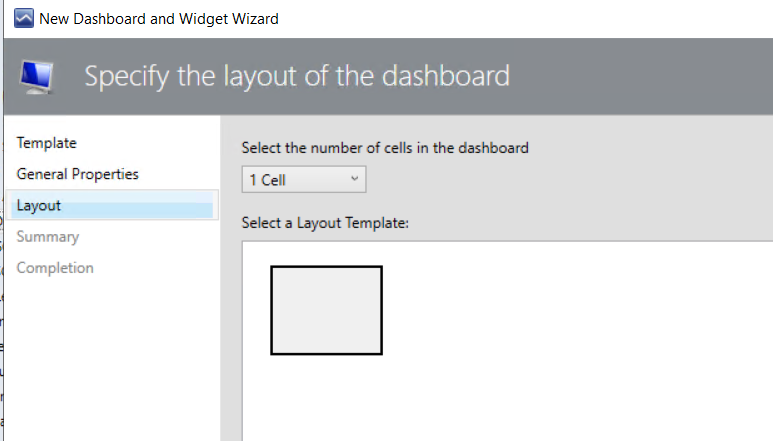Go to the Template wizard step
773x441 pixels.
click(x=46, y=143)
